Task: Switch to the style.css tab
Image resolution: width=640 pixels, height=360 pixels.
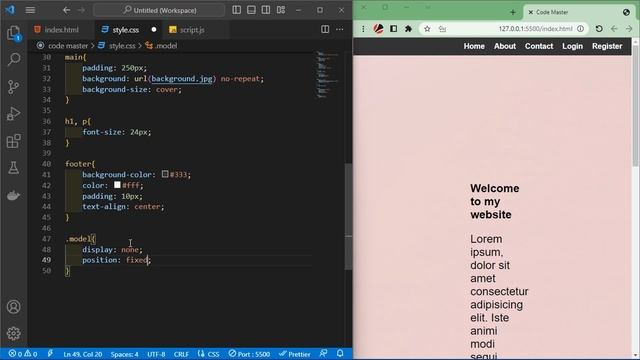Action: [x=126, y=30]
